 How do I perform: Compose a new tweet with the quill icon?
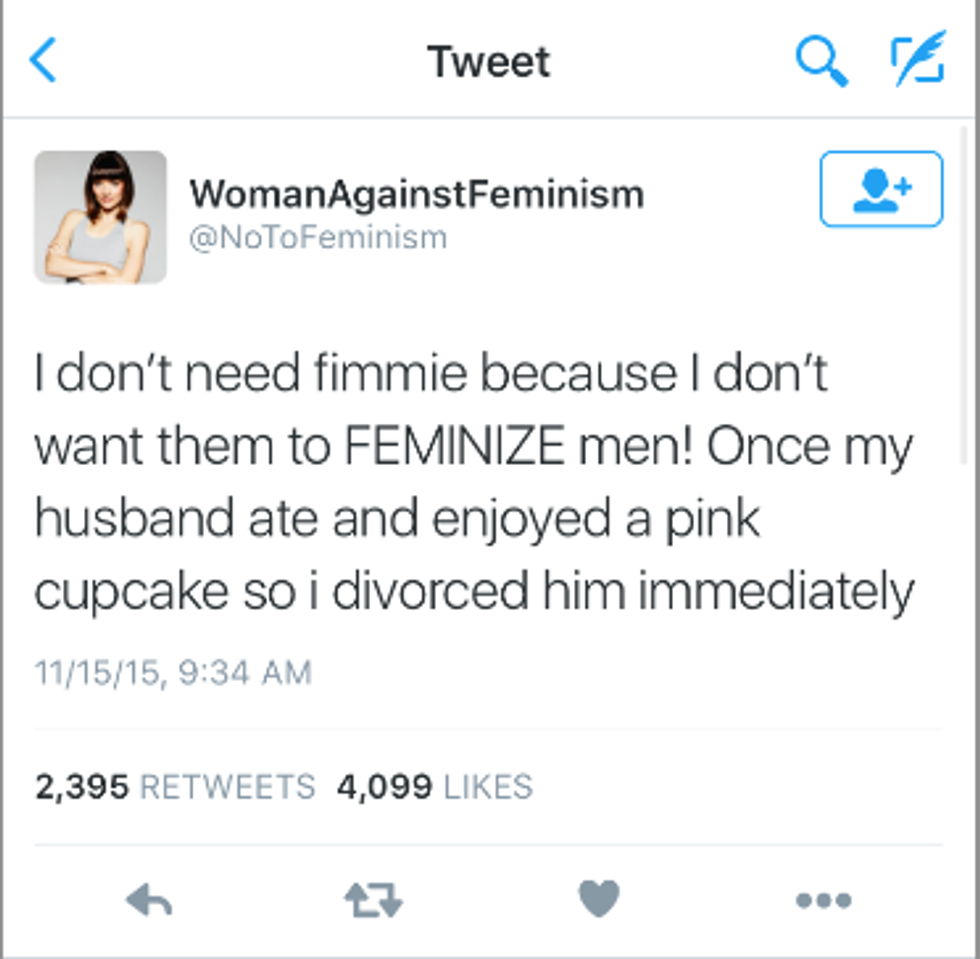917,59
